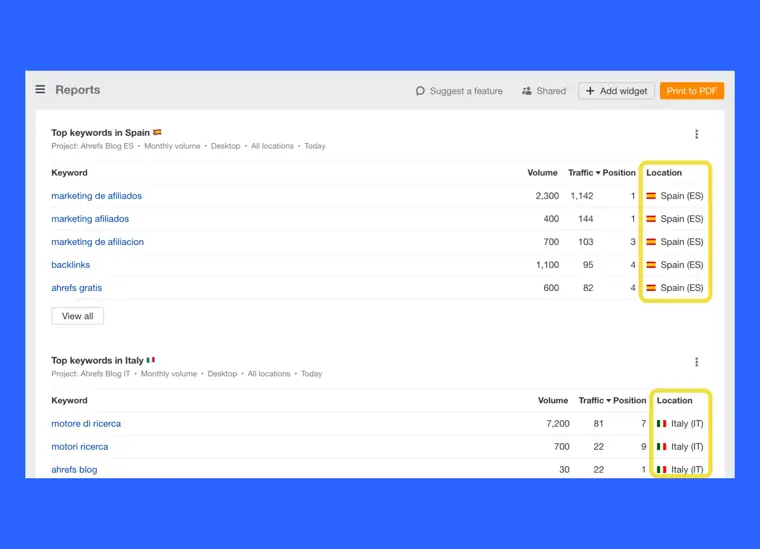Click Project: Ahrefs Blog IT subtitle text
This screenshot has width=760, height=549.
91,374
